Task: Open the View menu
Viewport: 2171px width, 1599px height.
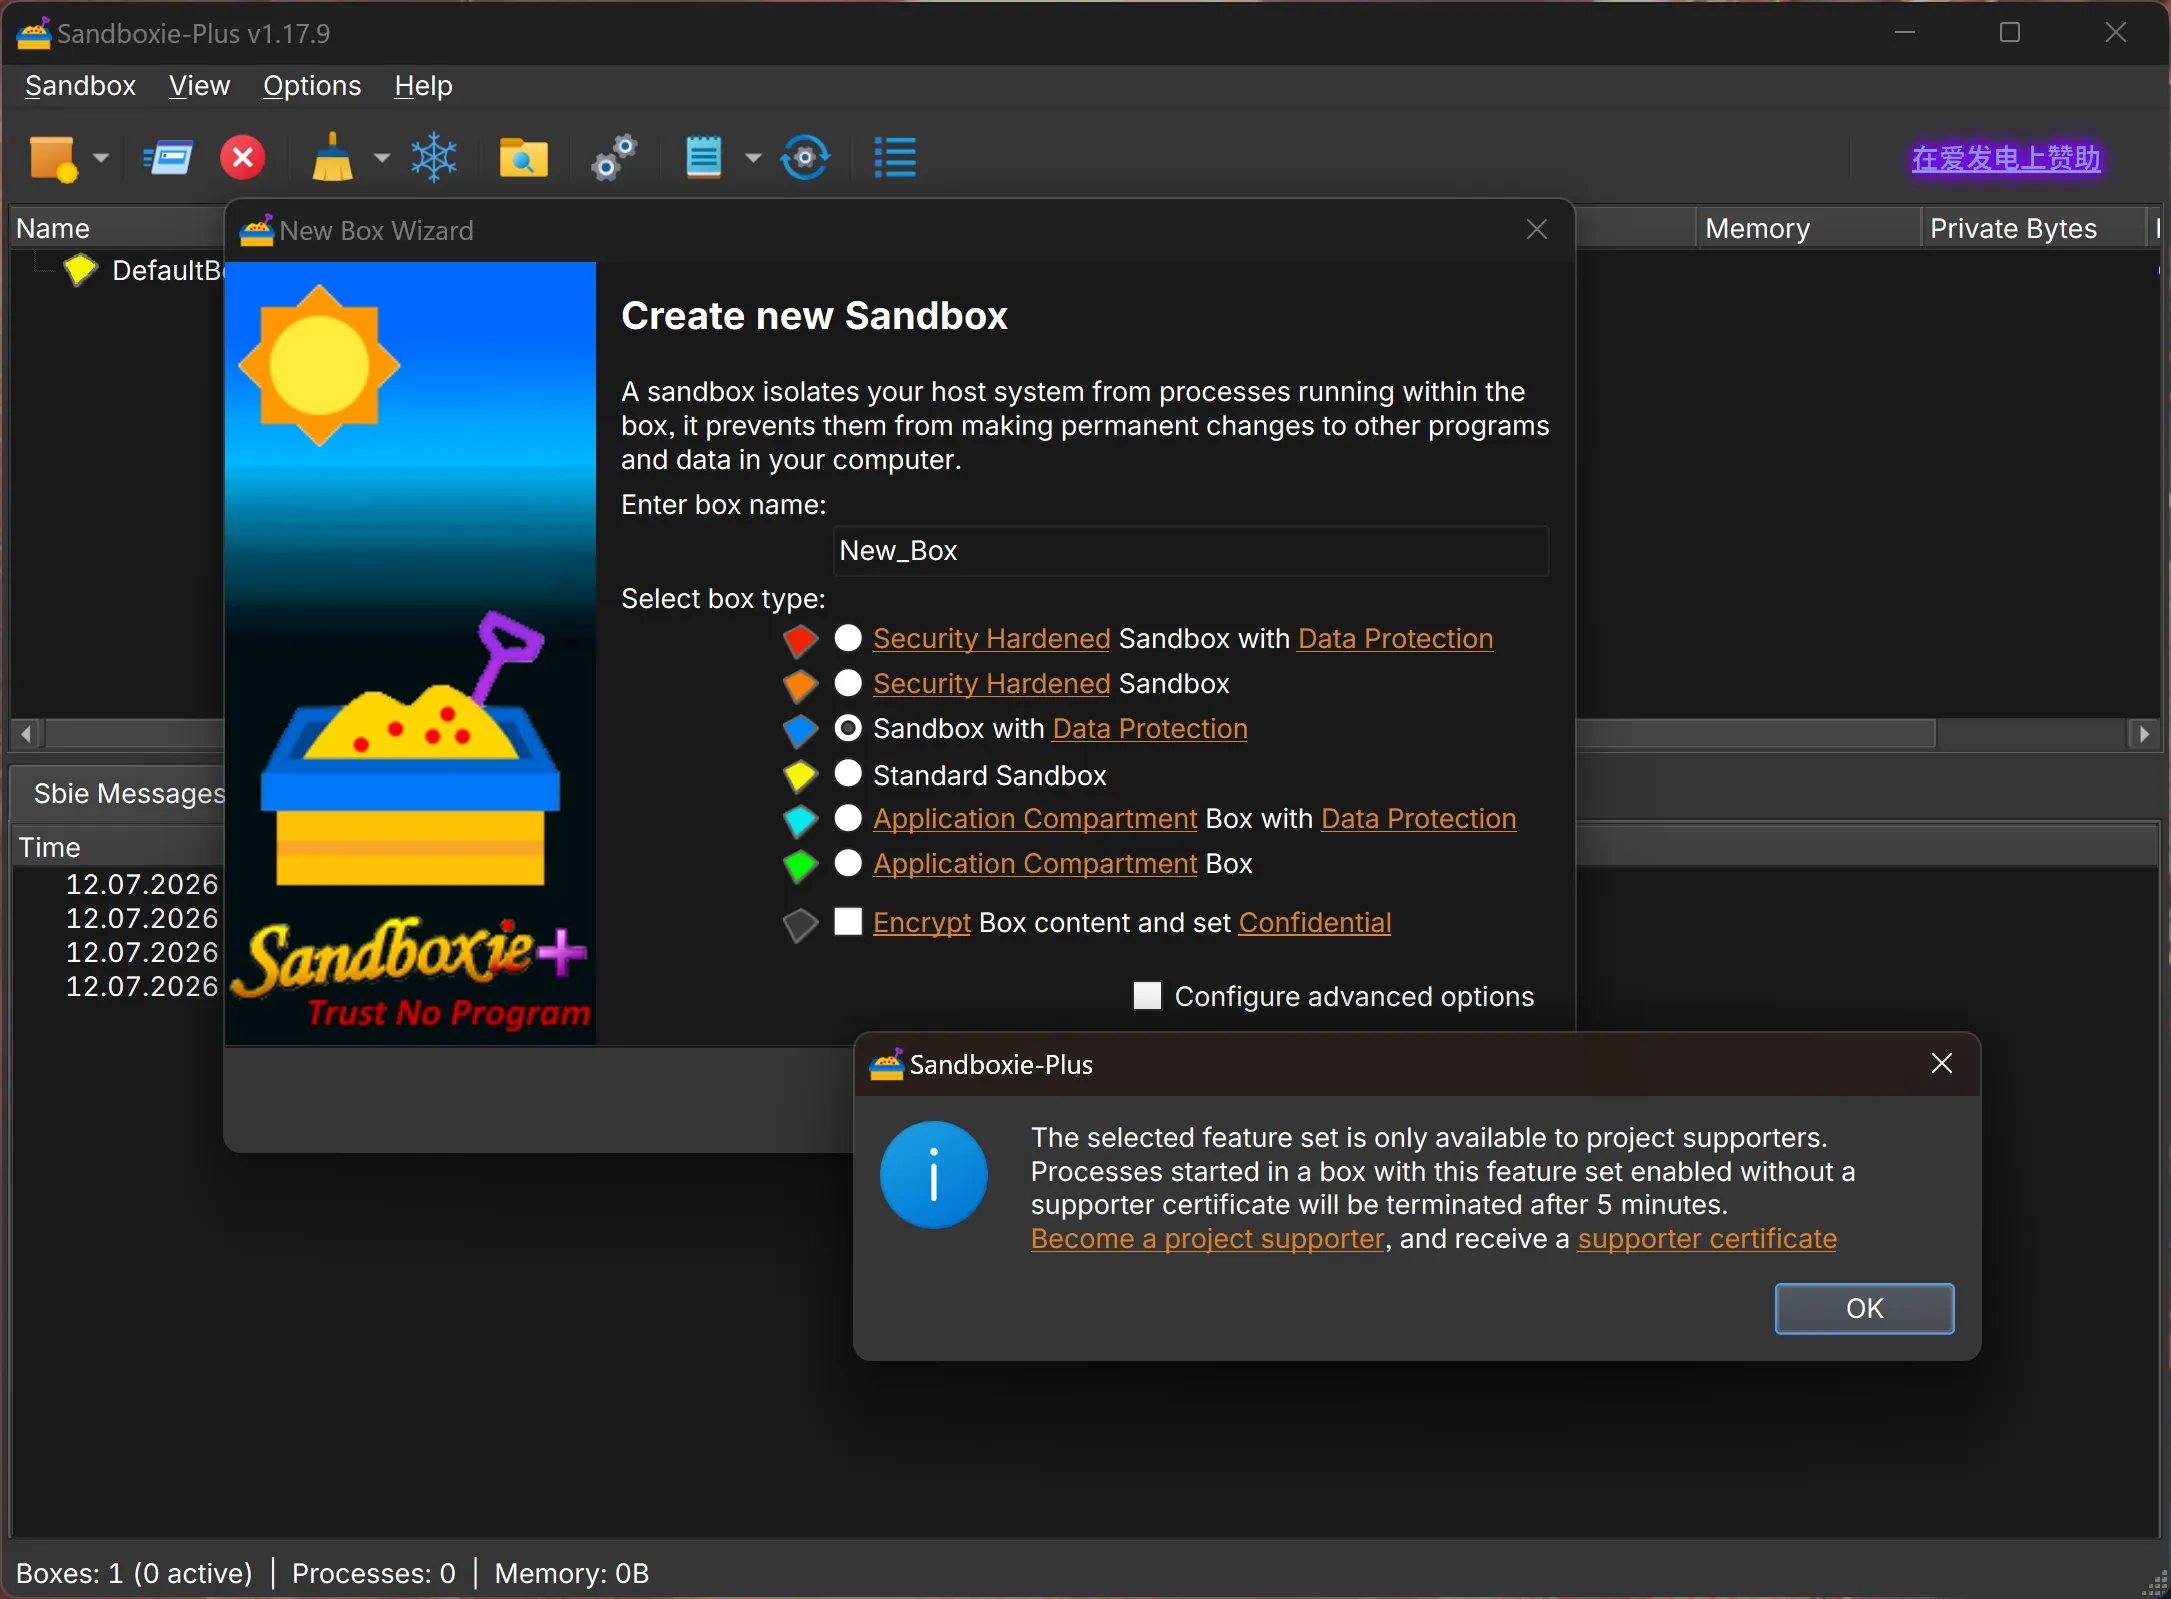Action: coord(199,86)
